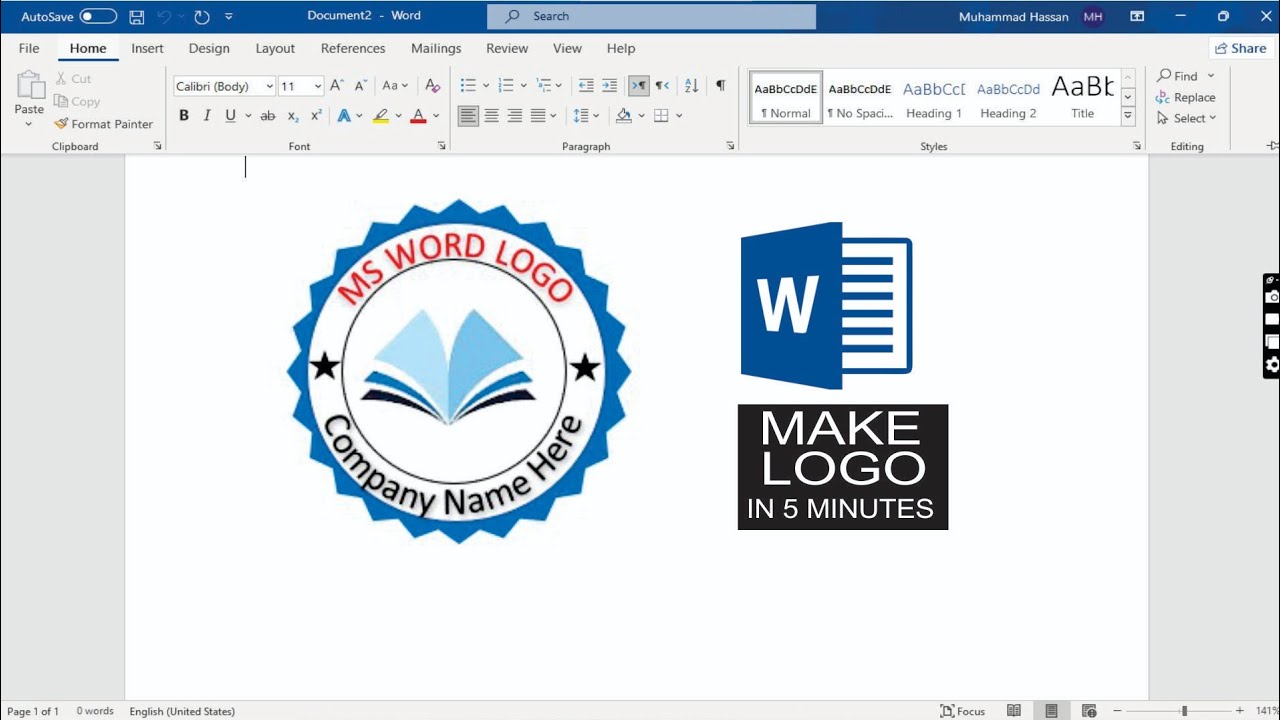Apply the Heading 1 style

point(934,98)
